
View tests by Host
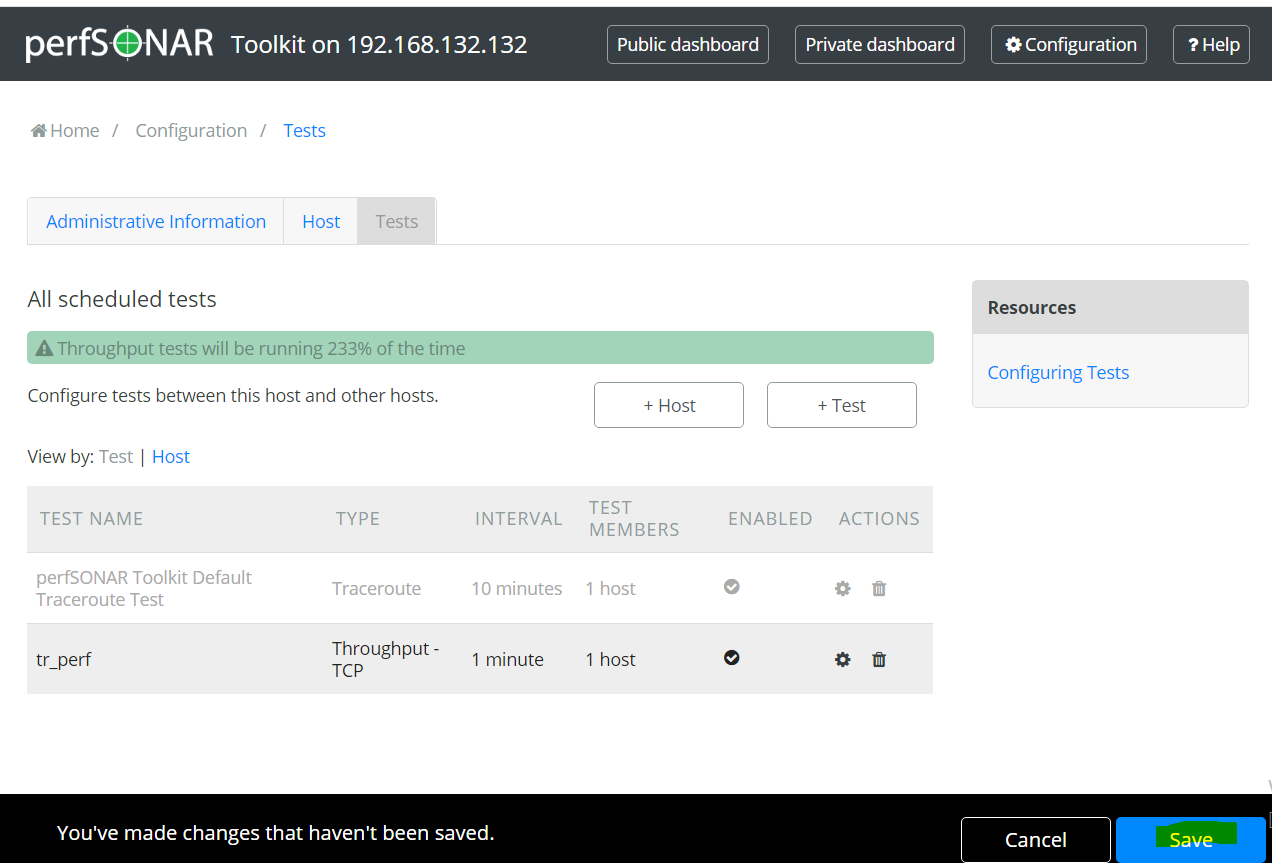[171, 456]
